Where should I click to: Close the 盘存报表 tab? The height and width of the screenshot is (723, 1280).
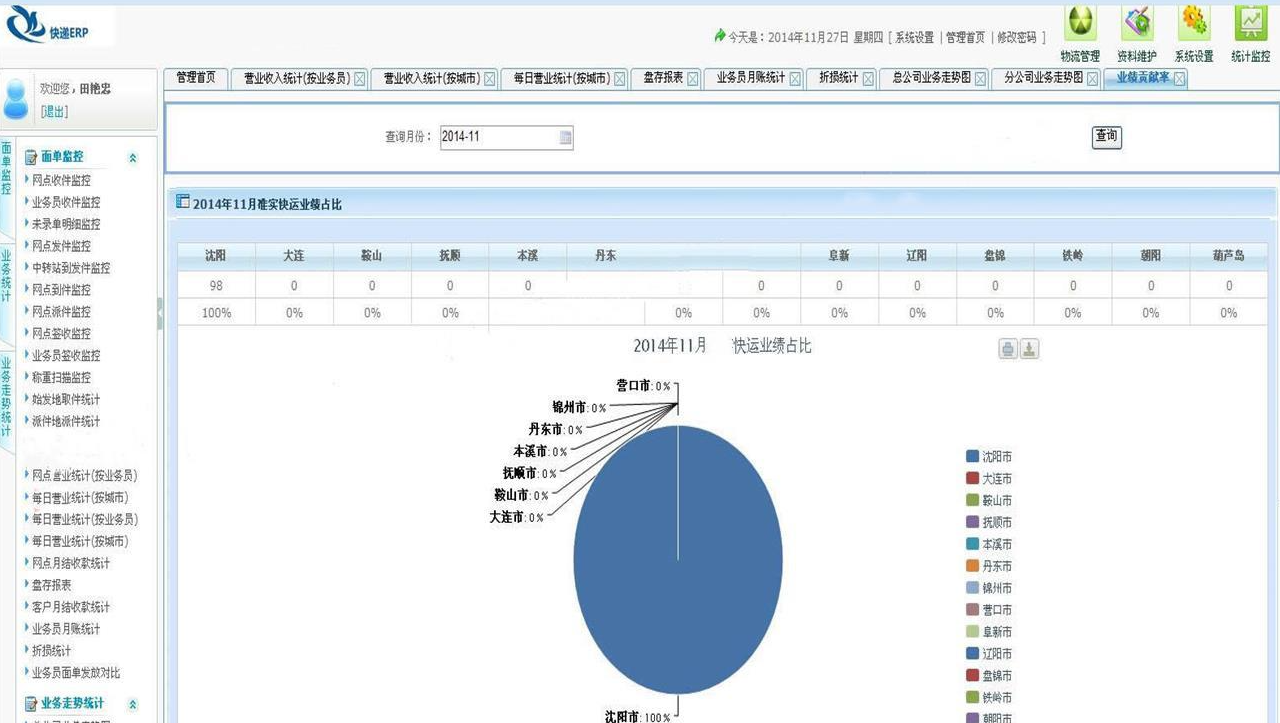(693, 79)
